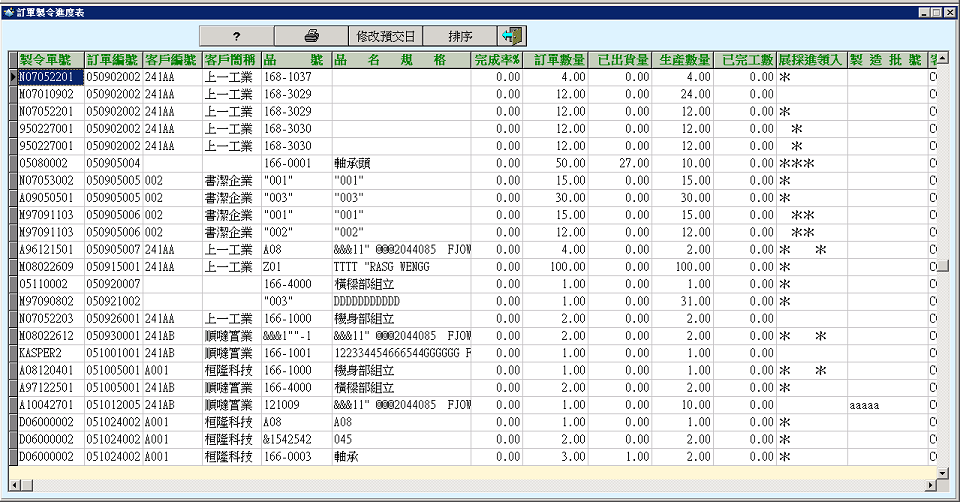Click the vertical scrollbar down arrow
The image size is (960, 502).
(942, 471)
